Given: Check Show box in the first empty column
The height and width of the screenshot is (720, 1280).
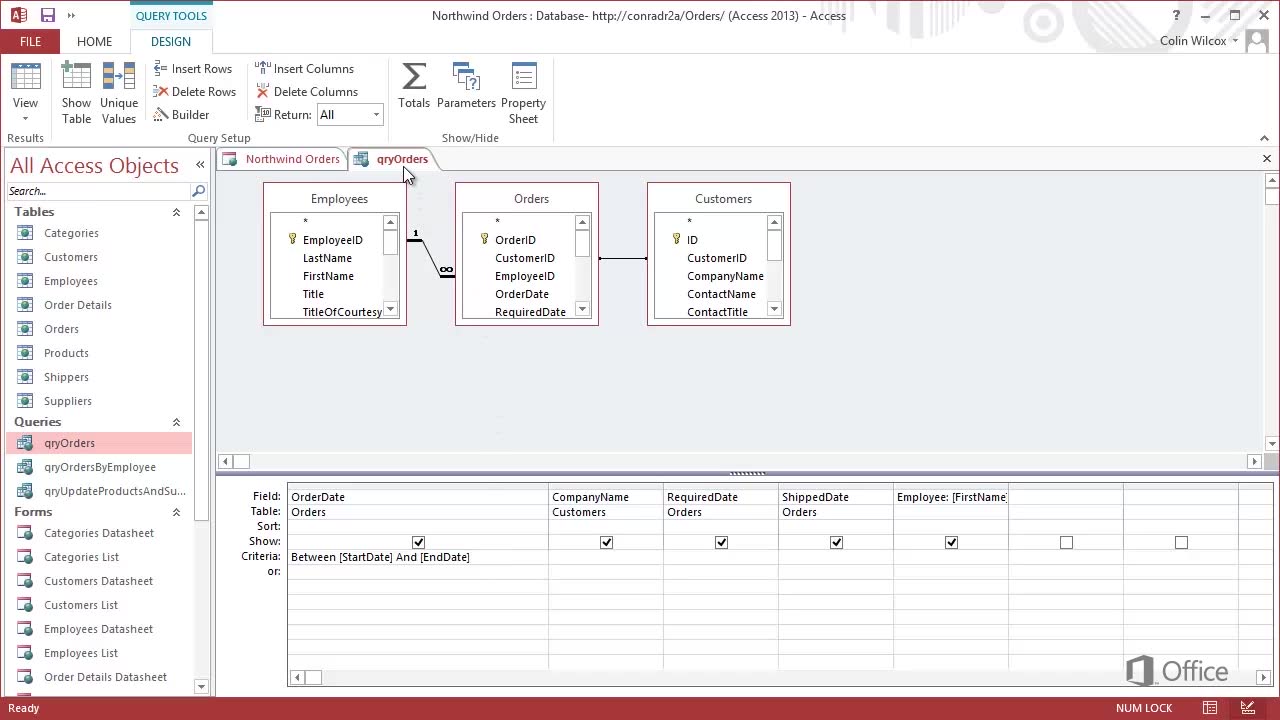Looking at the screenshot, I should pos(1066,542).
